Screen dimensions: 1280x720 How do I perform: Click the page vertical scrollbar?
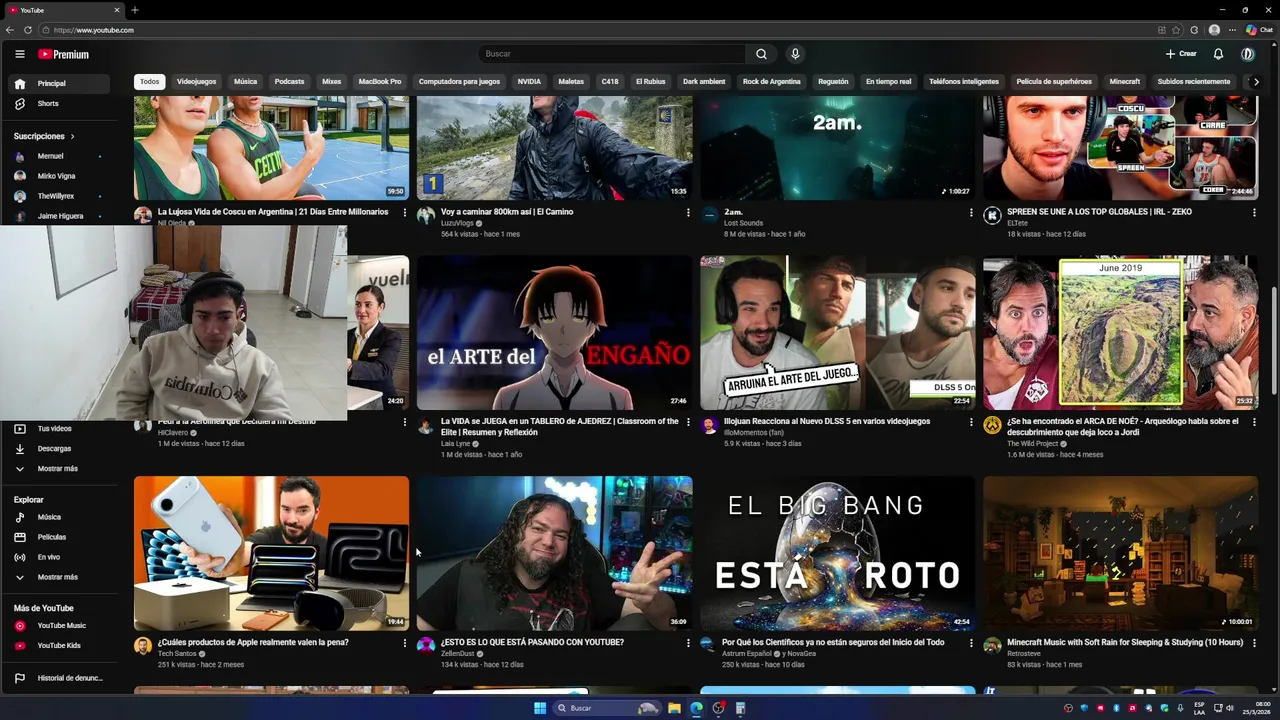(x=1274, y=340)
